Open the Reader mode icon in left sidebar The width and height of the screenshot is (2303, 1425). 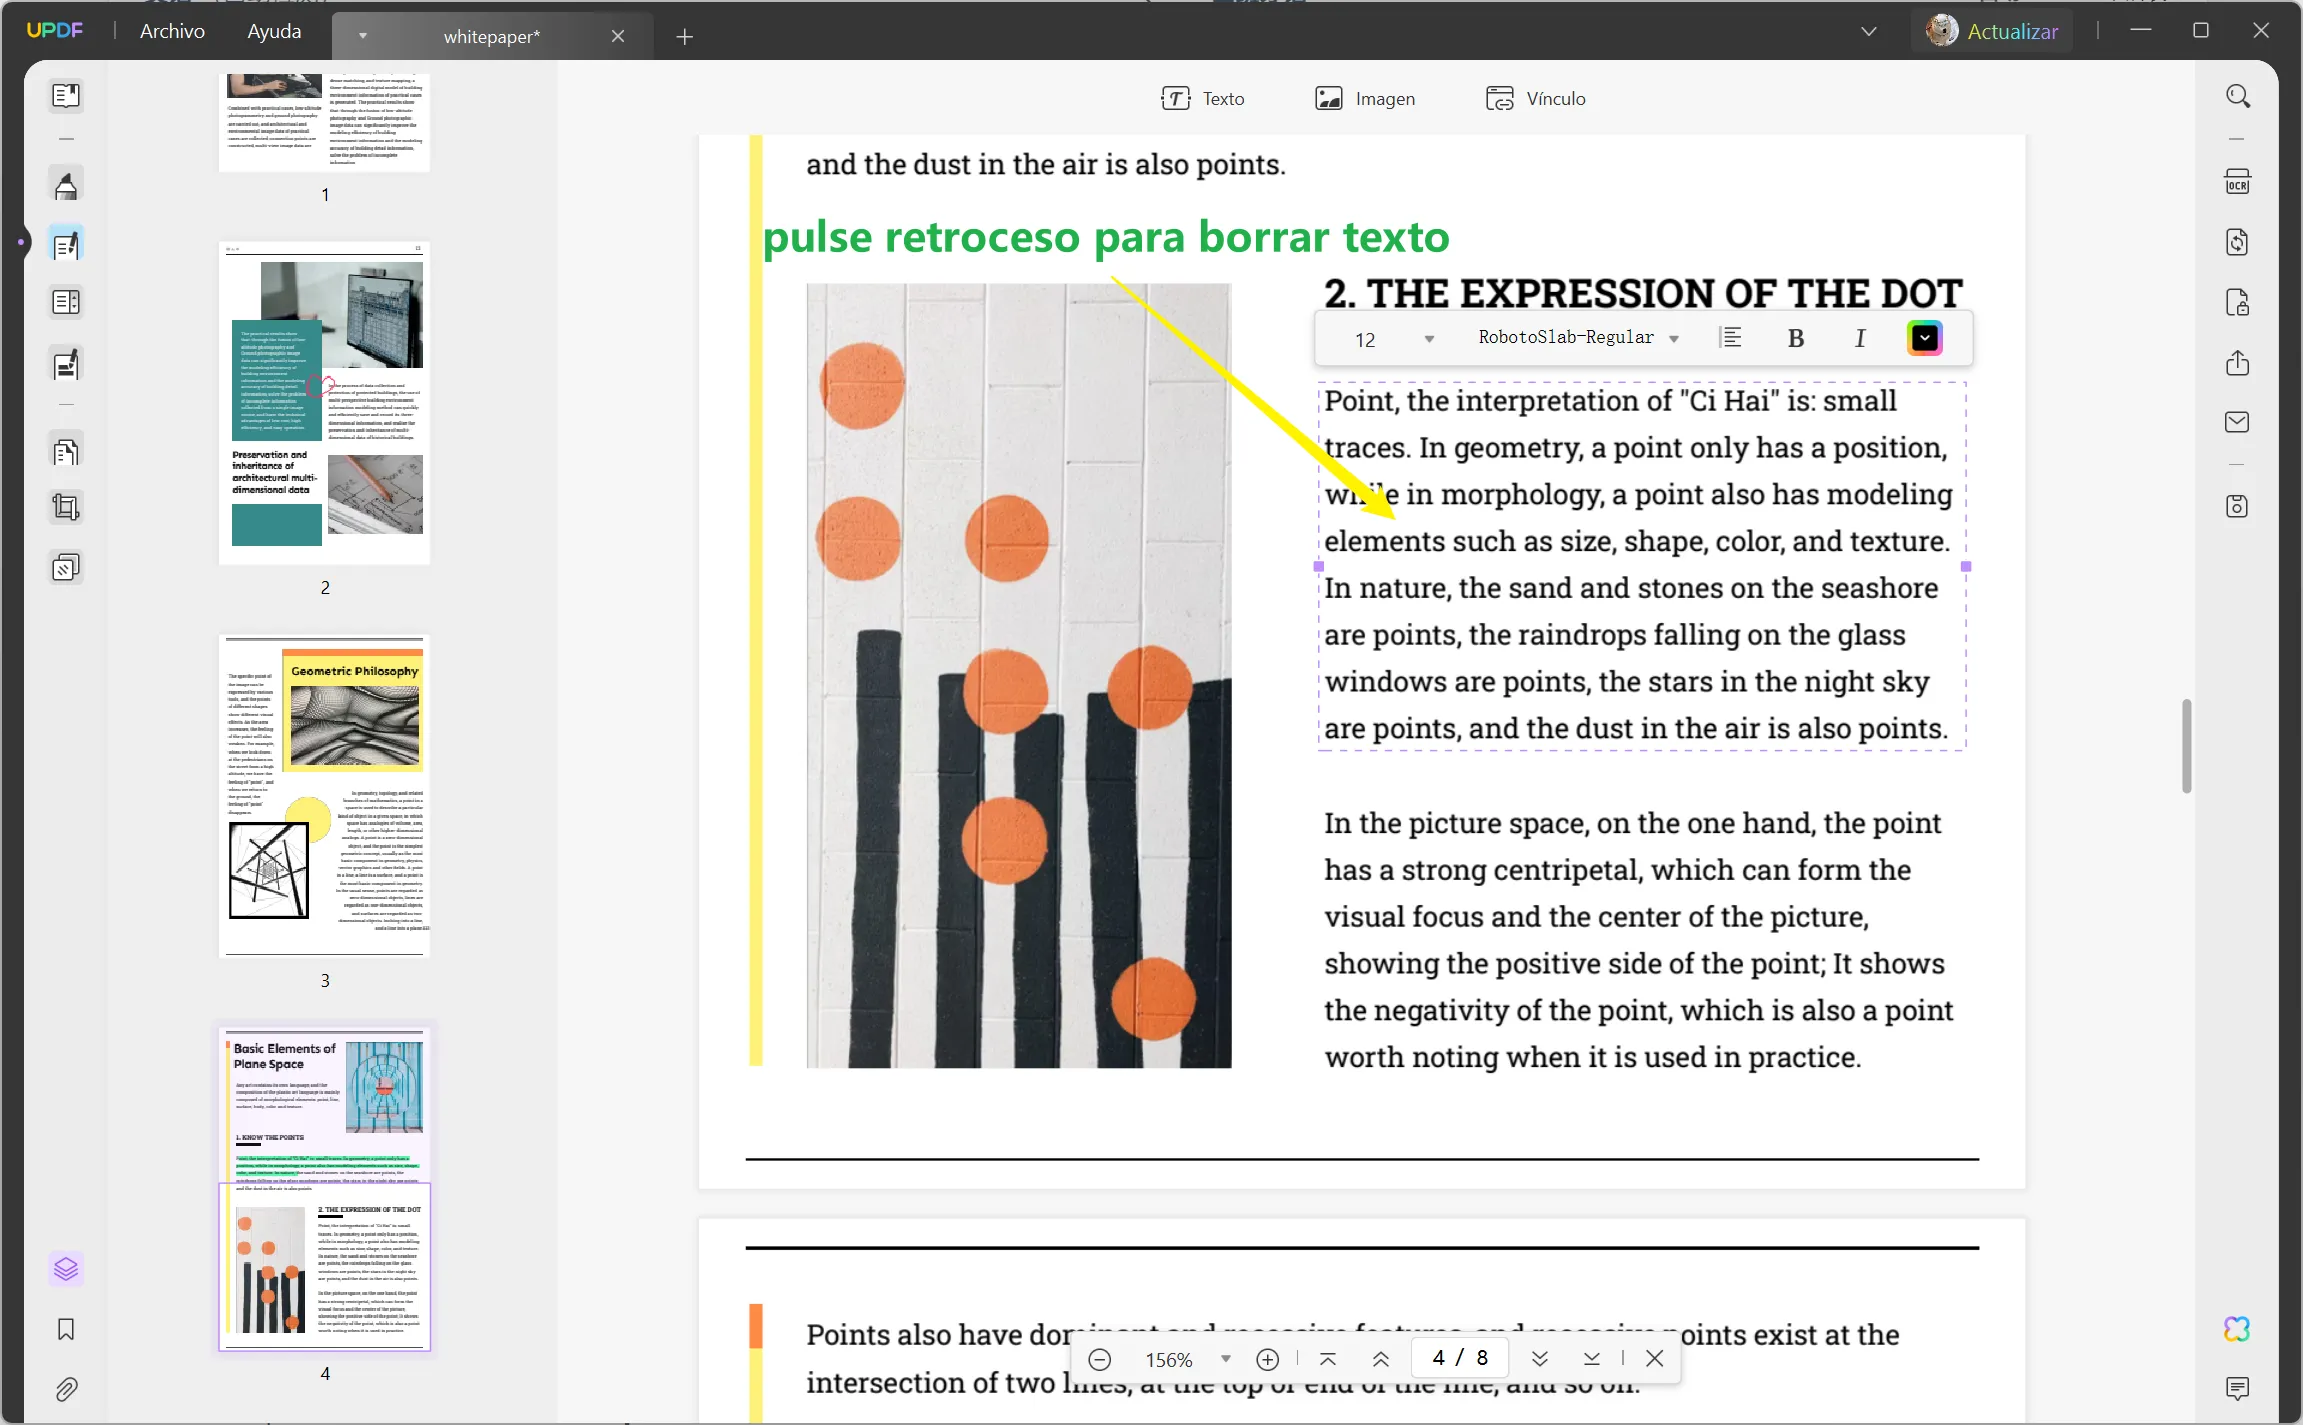(66, 96)
